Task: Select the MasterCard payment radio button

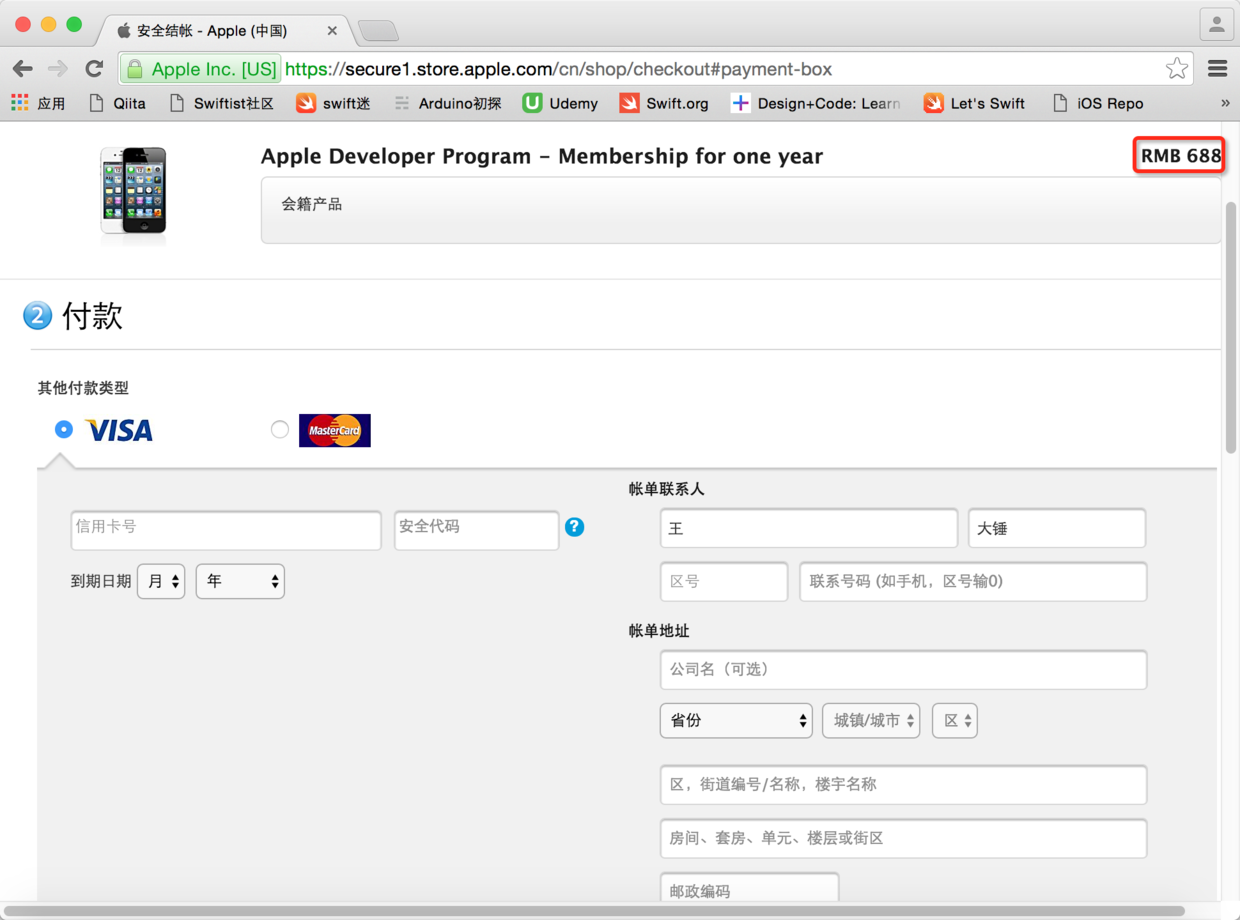Action: pyautogui.click(x=280, y=429)
